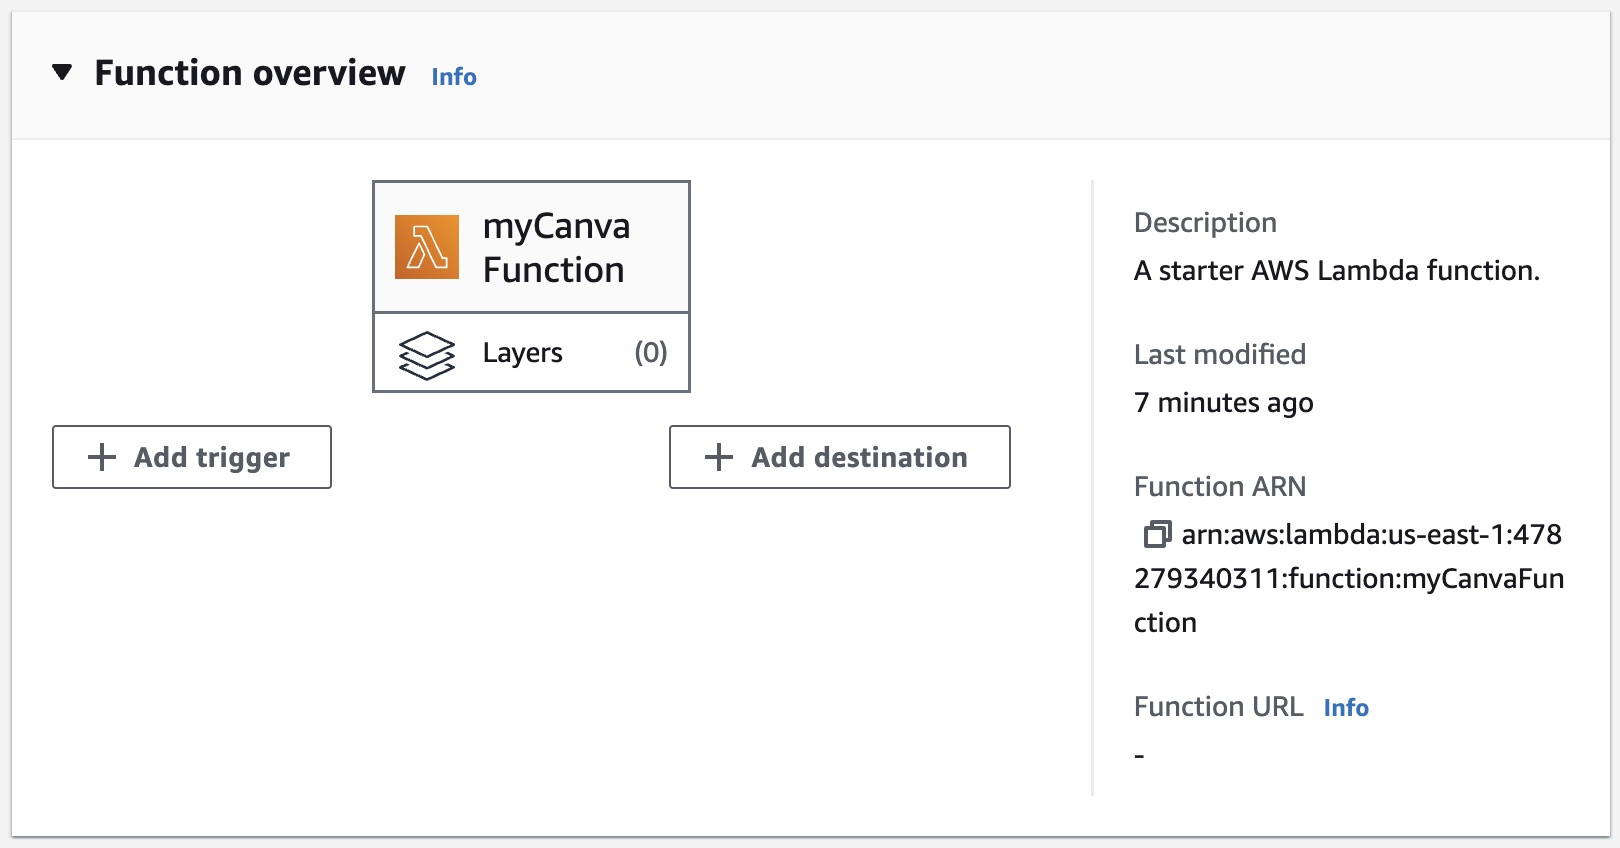Click the Add trigger button
This screenshot has width=1620, height=848.
pyautogui.click(x=192, y=457)
